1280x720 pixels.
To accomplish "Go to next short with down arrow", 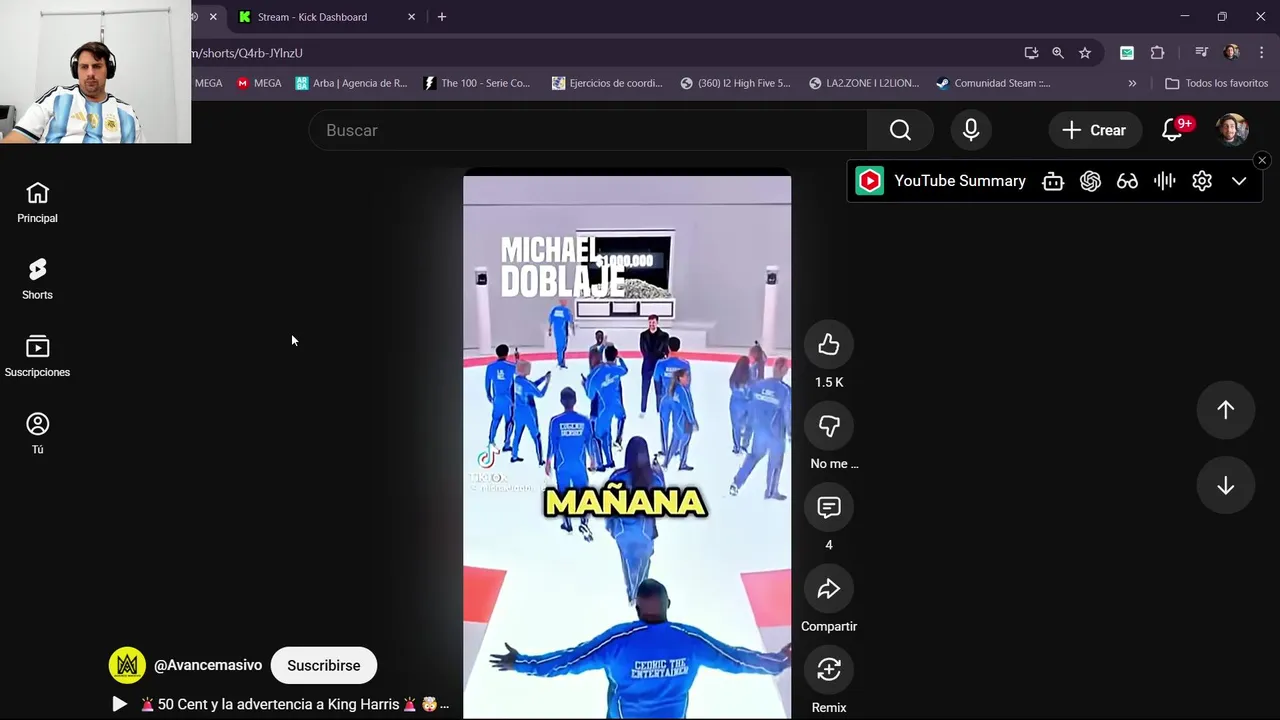I will pyautogui.click(x=1226, y=485).
